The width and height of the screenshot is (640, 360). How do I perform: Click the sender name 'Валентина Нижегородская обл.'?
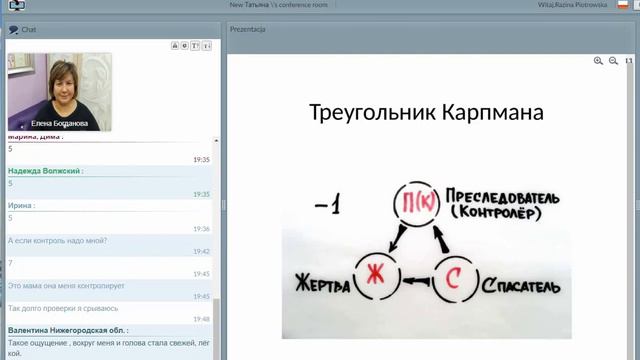(67, 330)
